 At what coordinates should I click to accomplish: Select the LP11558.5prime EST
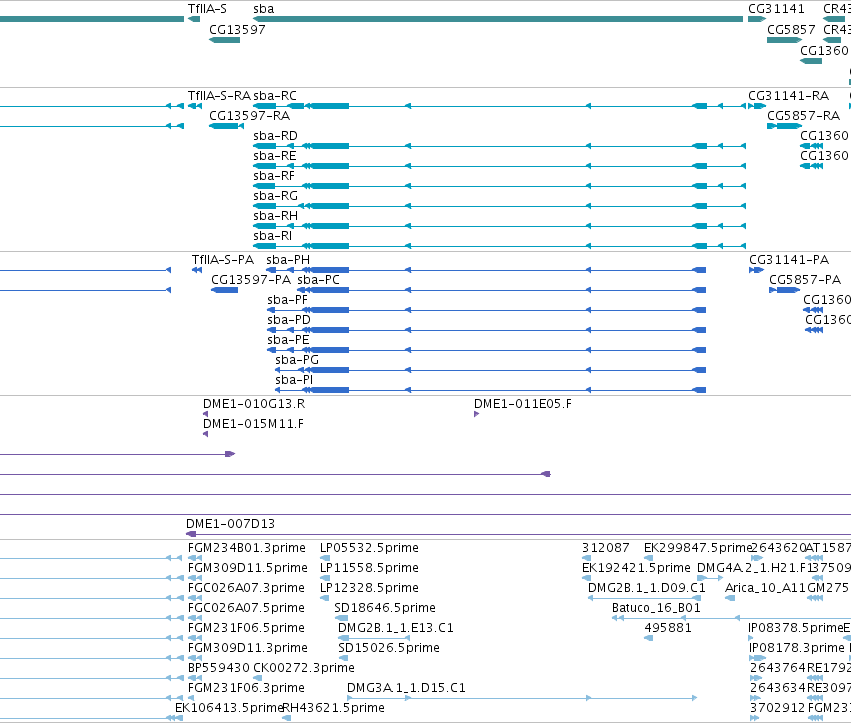[x=325, y=578]
